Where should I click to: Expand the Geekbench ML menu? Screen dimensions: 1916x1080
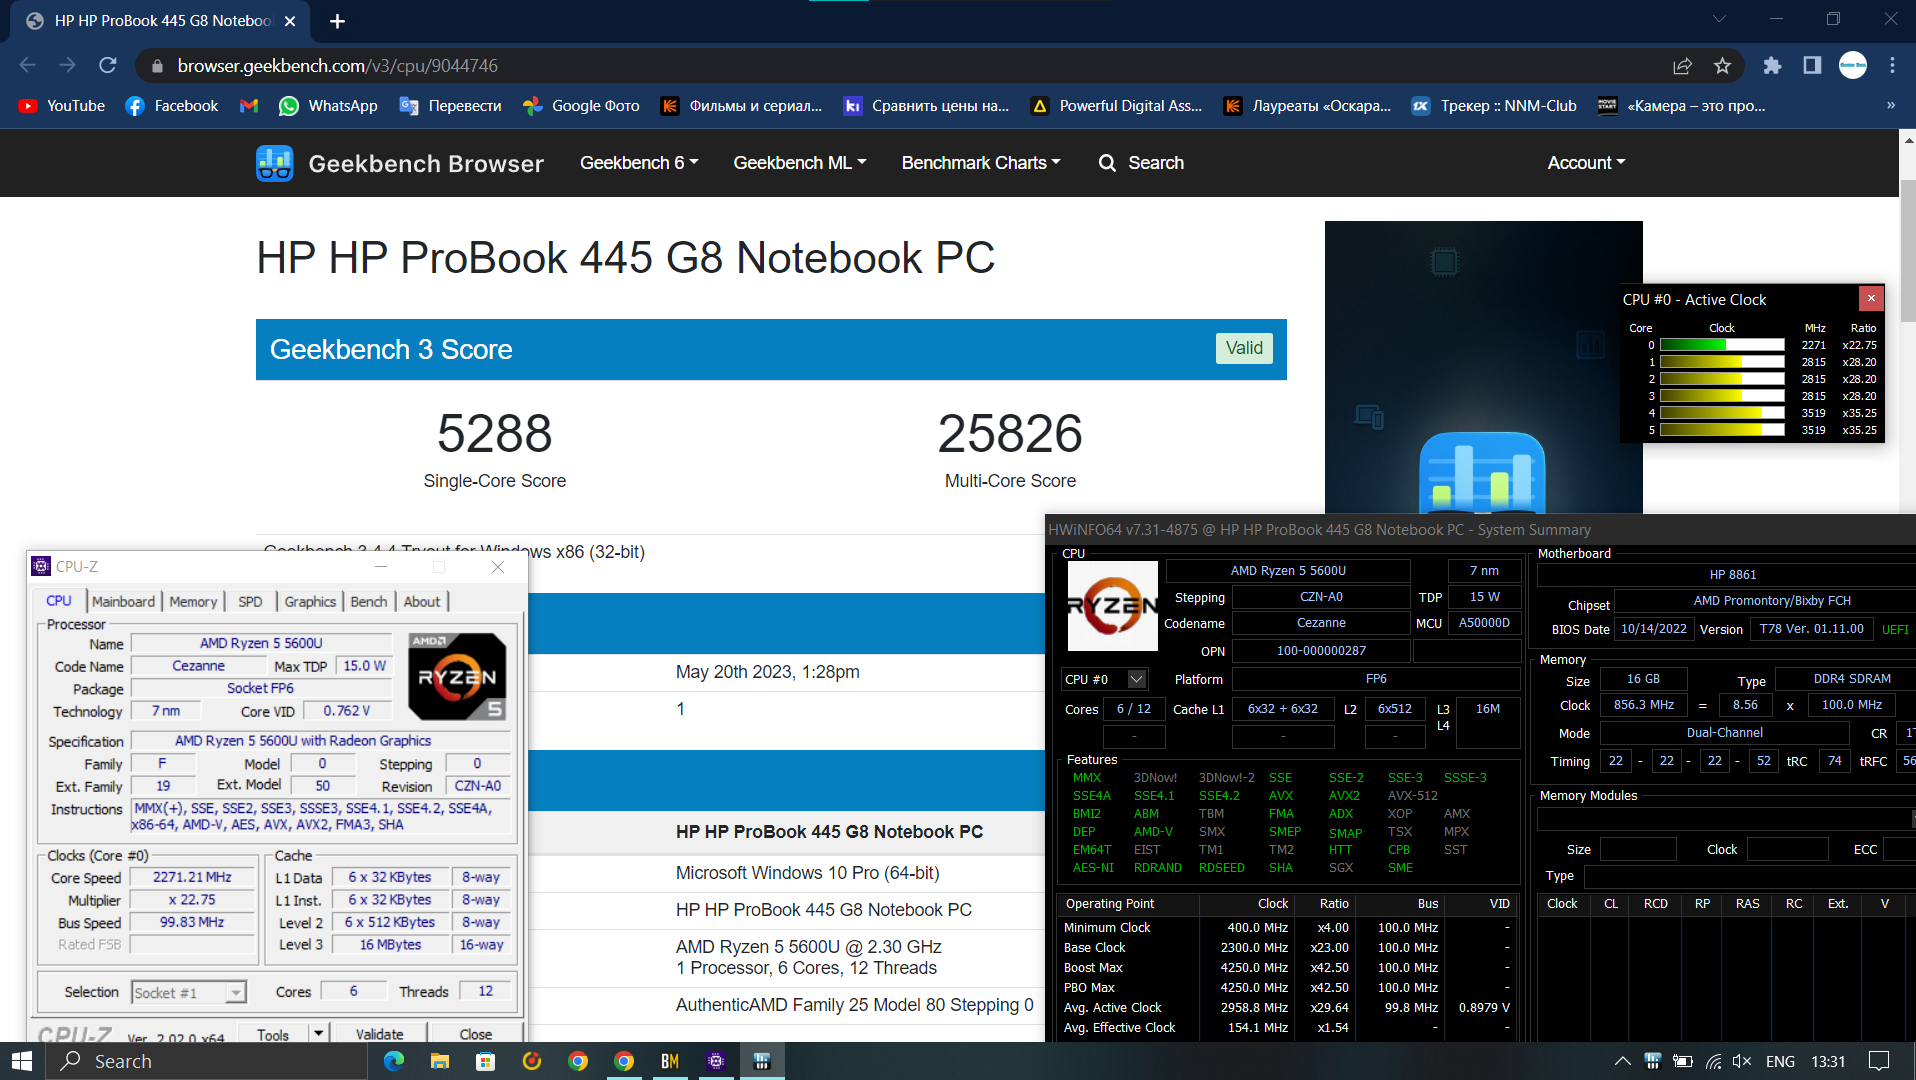click(x=800, y=163)
